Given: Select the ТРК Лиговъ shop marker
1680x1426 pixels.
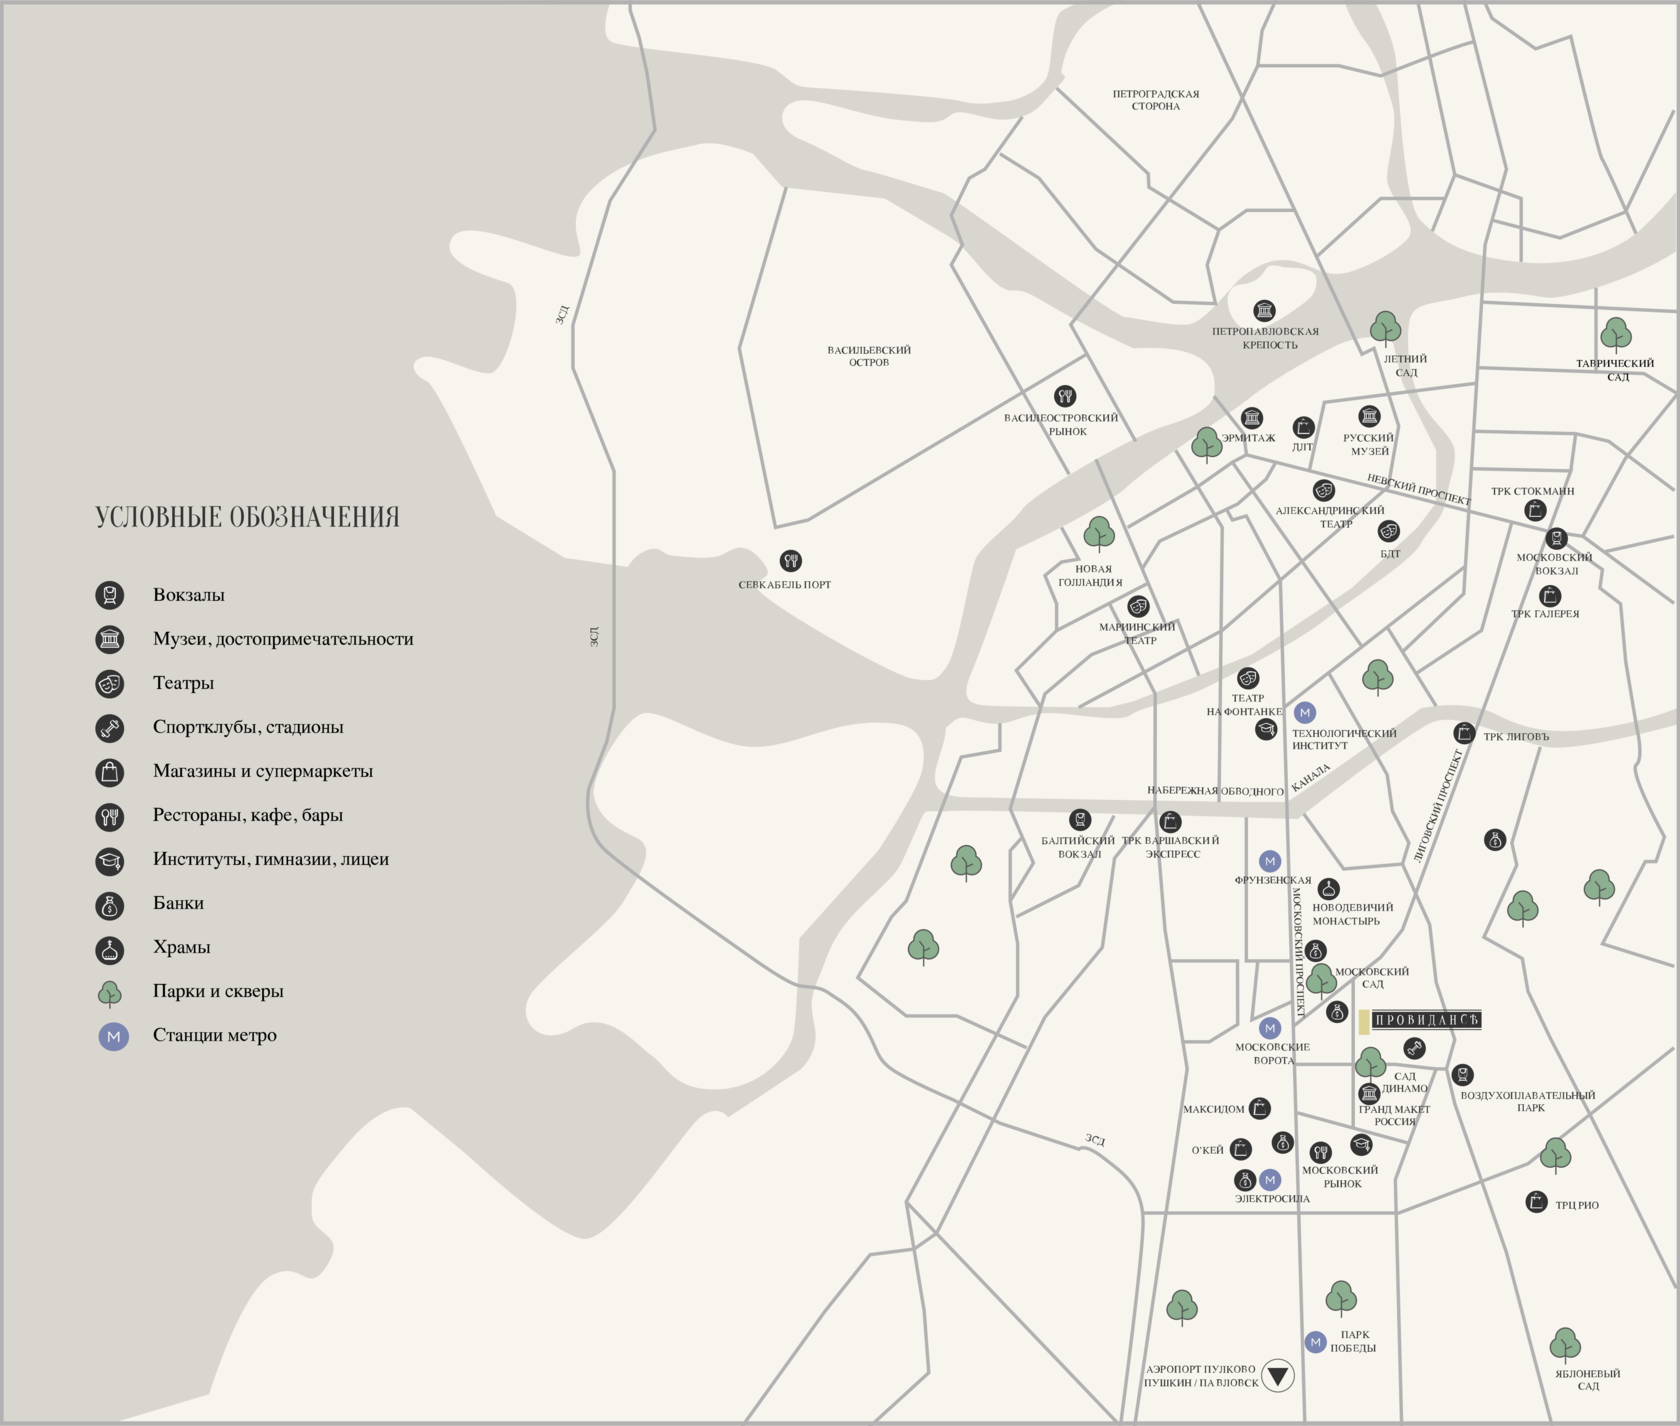Looking at the screenshot, I should point(1464,733).
